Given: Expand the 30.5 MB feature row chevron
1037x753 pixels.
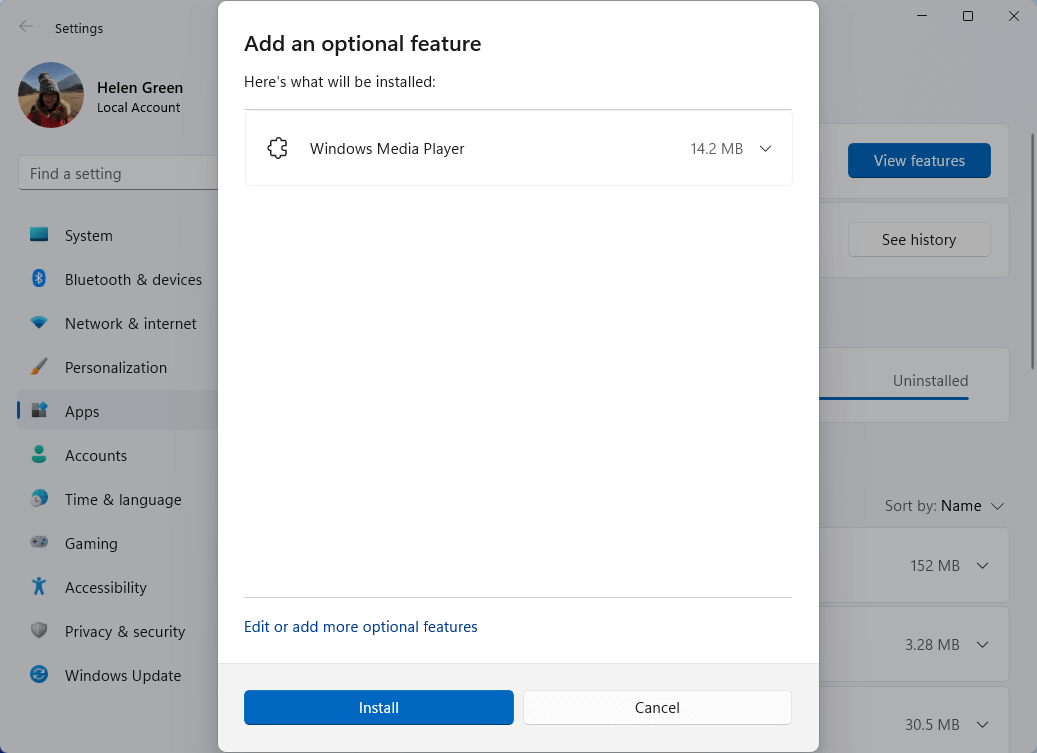Looking at the screenshot, I should click(983, 725).
